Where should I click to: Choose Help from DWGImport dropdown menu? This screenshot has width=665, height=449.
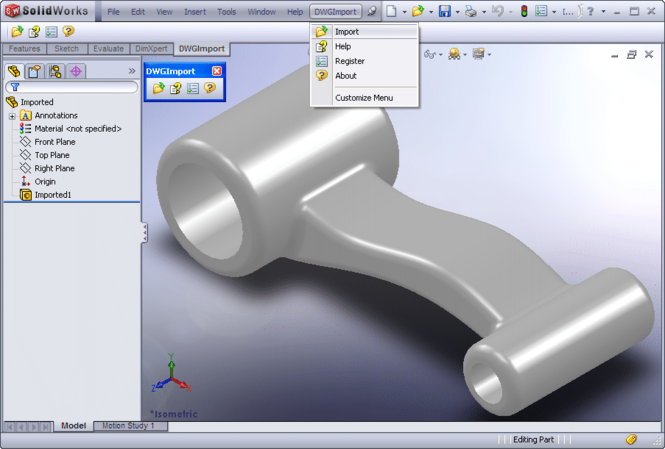point(365,46)
